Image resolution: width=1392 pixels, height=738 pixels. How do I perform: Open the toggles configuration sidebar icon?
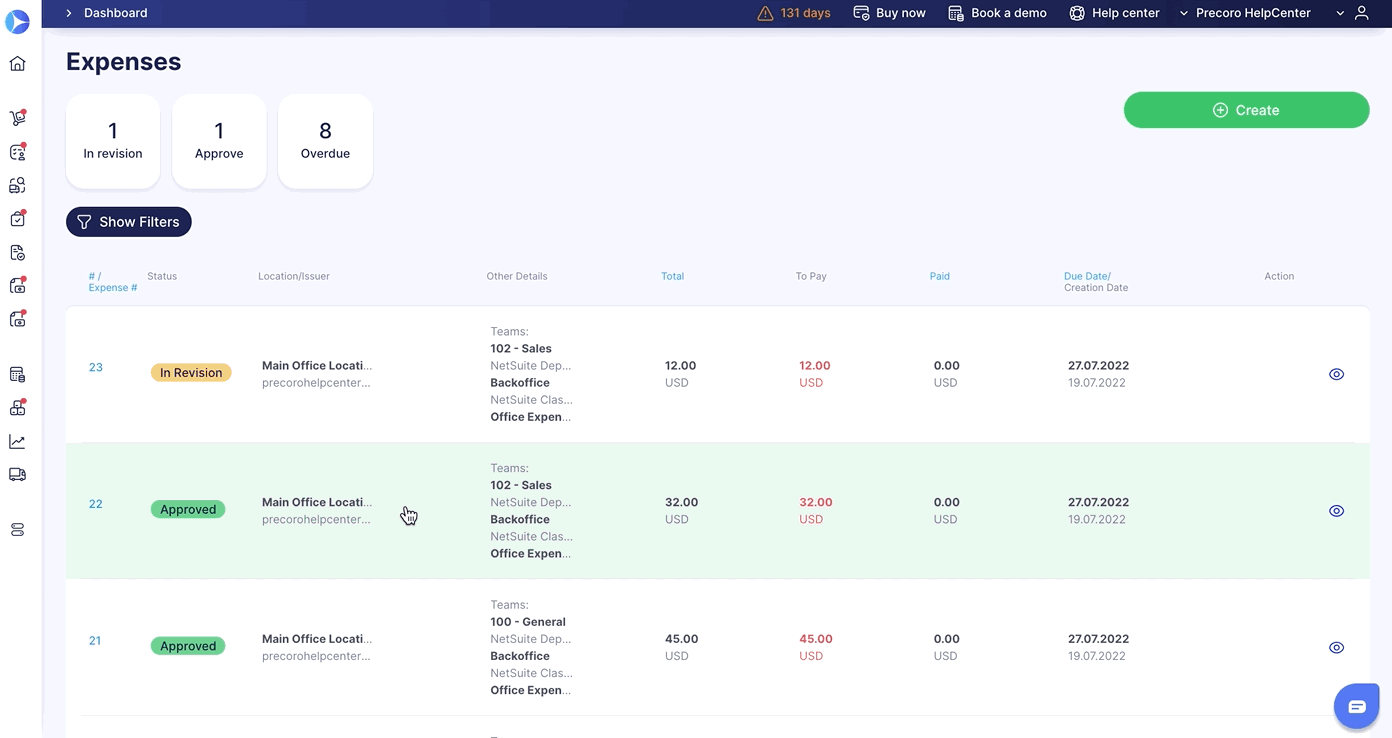pos(17,530)
